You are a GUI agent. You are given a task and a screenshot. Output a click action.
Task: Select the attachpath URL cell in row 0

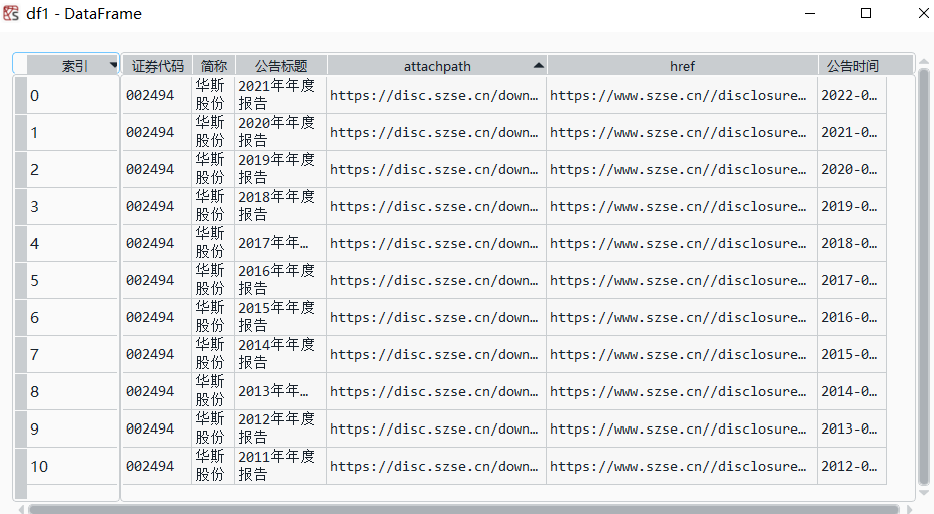[437, 95]
